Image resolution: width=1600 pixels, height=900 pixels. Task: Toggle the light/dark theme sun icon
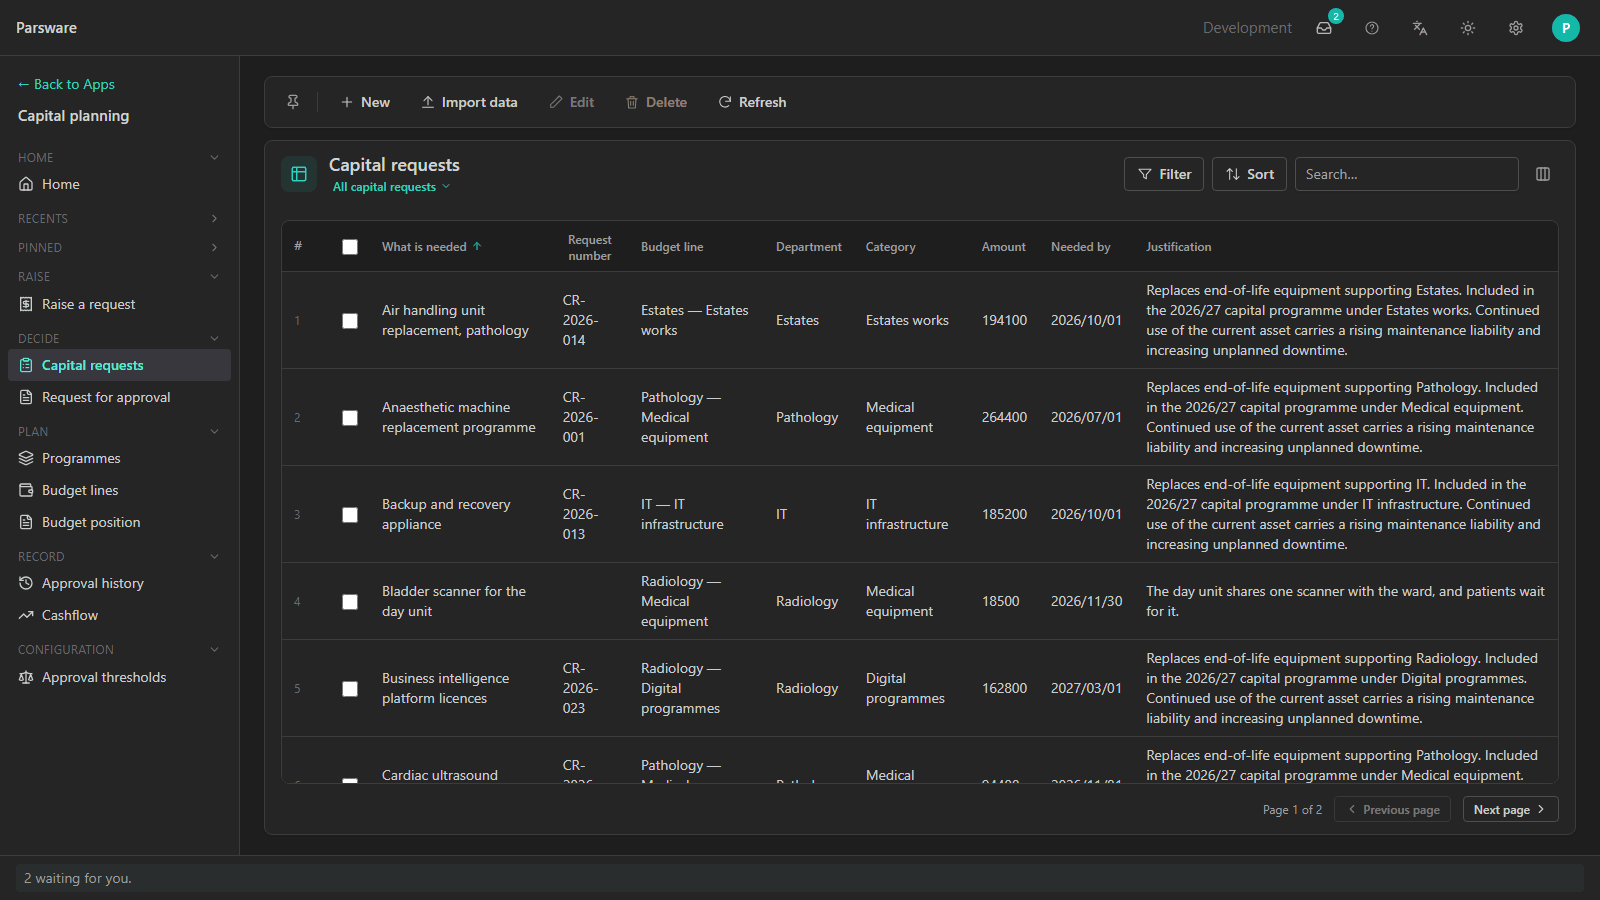1468,28
